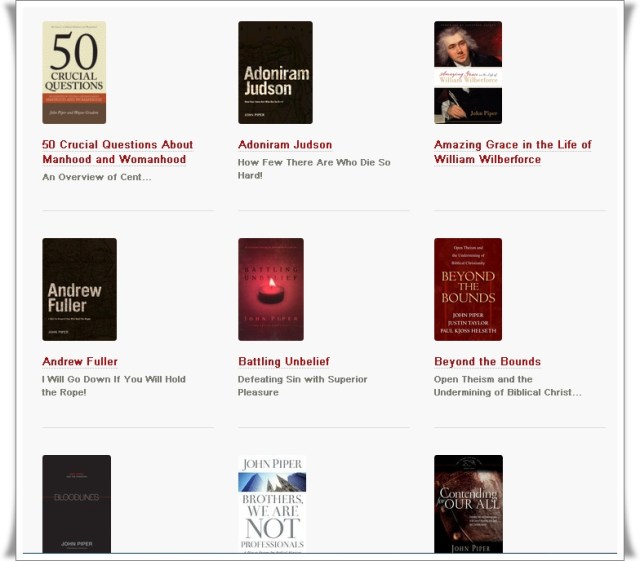Click the Andrew Fuller title link

[80, 361]
